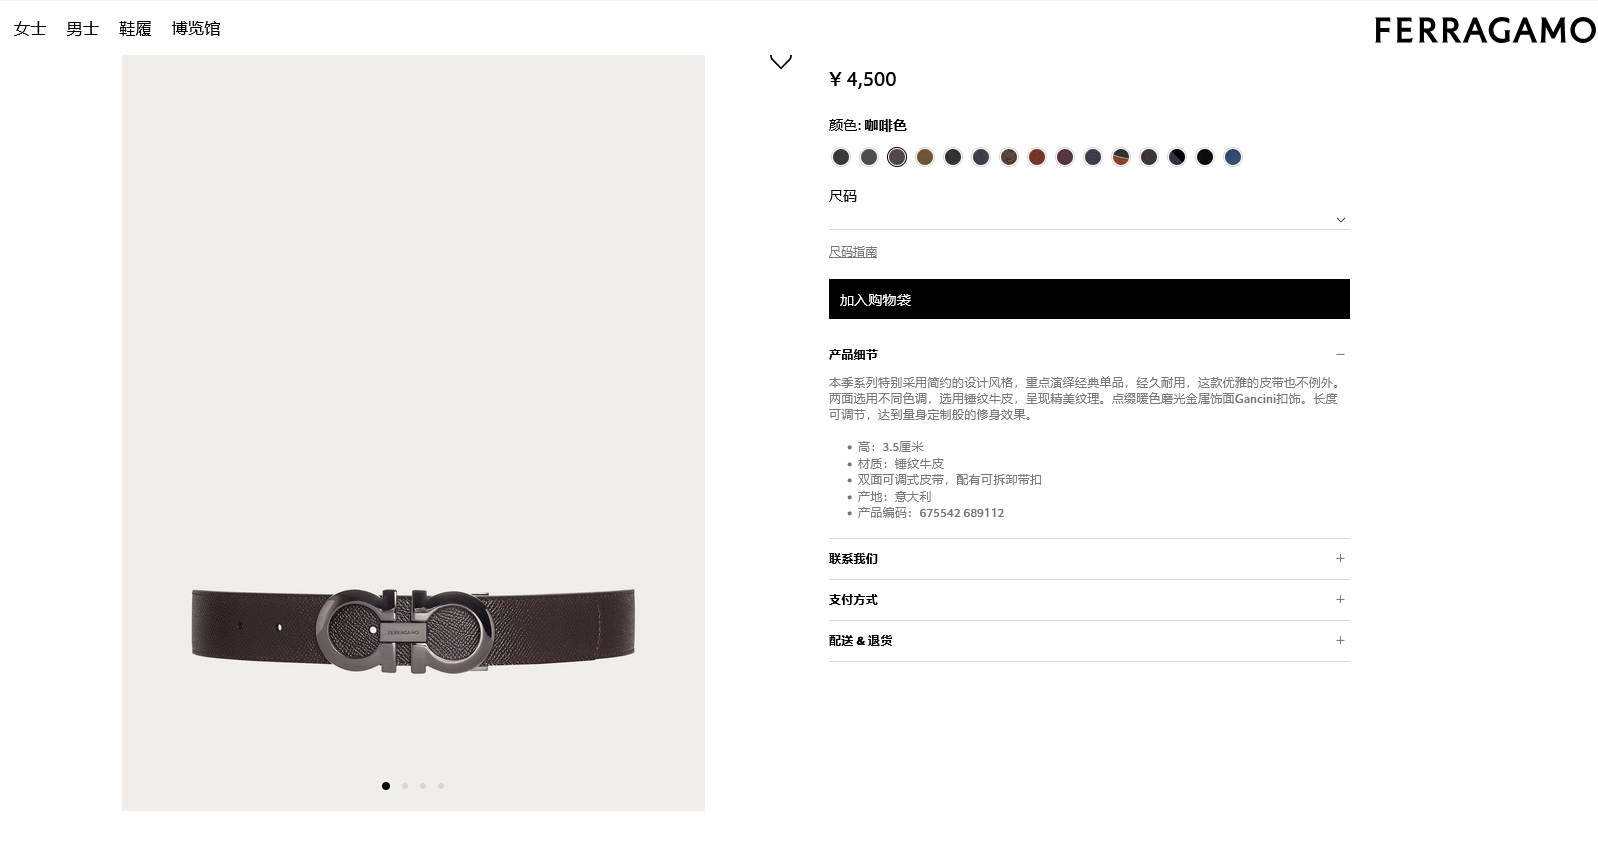1598x845 pixels.
Task: Select the burgundy color swatch
Action: click(1065, 157)
